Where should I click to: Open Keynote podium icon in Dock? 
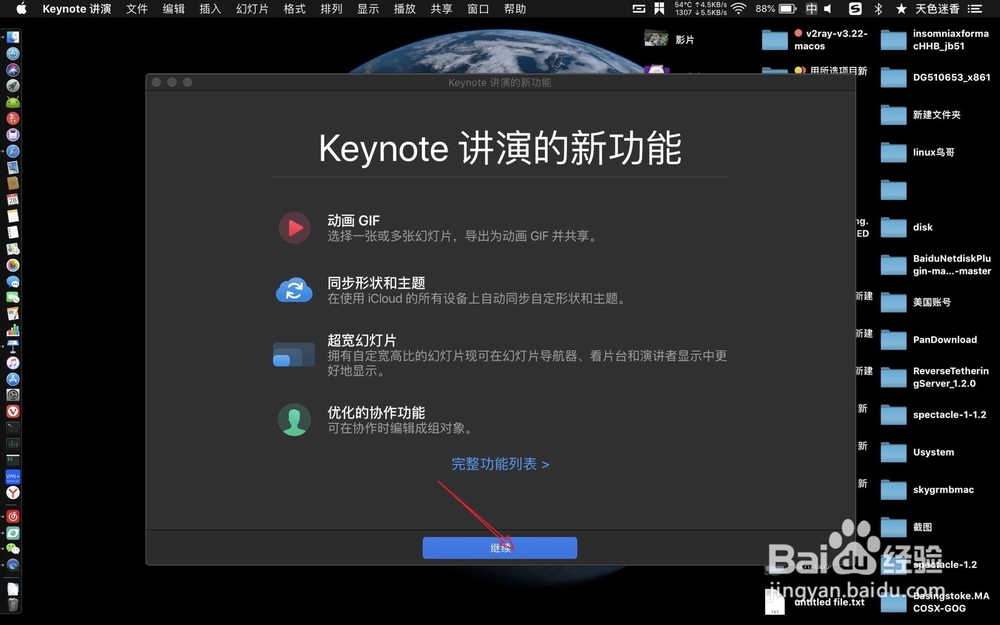(13, 346)
